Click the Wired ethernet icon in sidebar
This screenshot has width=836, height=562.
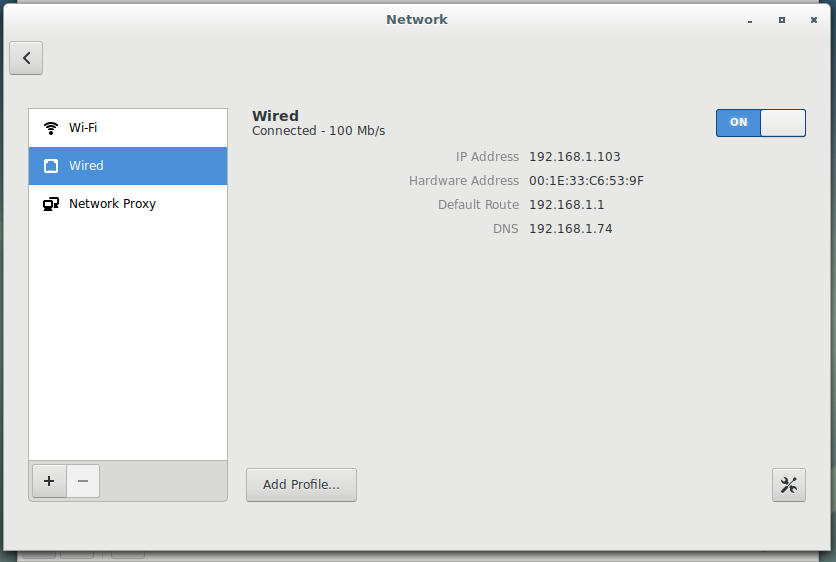pos(51,166)
